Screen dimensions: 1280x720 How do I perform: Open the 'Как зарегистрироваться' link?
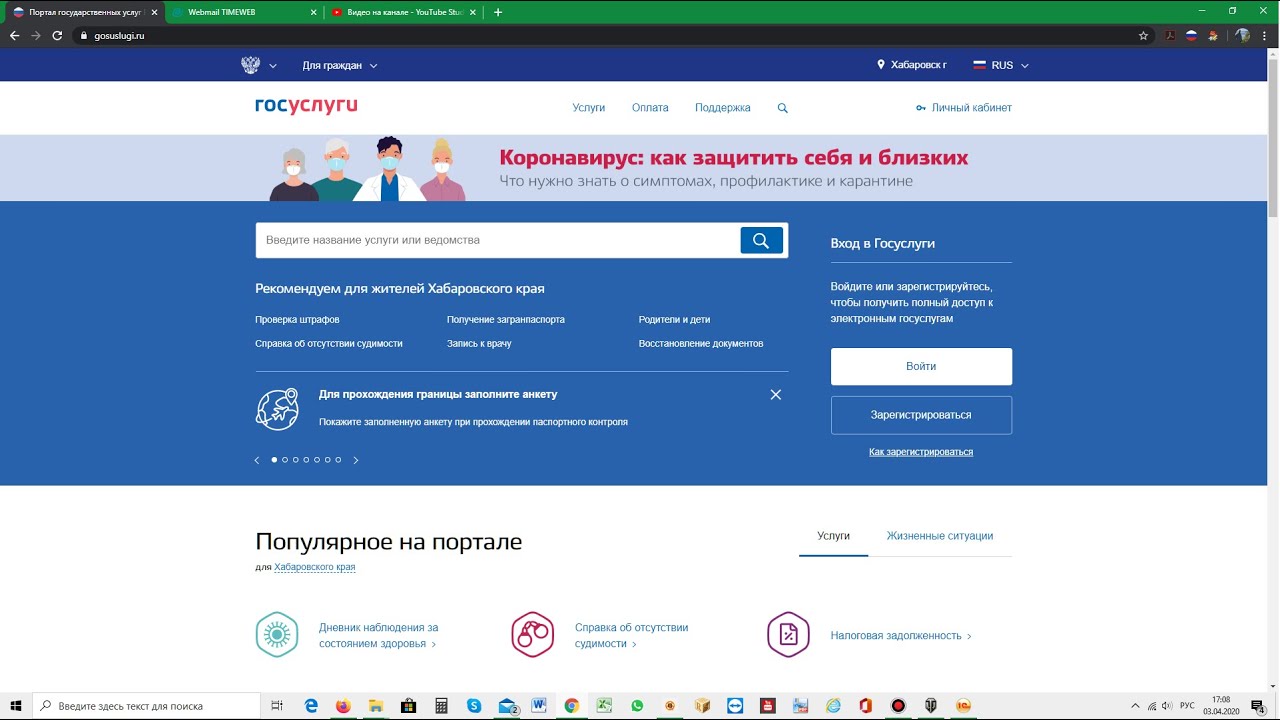[921, 452]
